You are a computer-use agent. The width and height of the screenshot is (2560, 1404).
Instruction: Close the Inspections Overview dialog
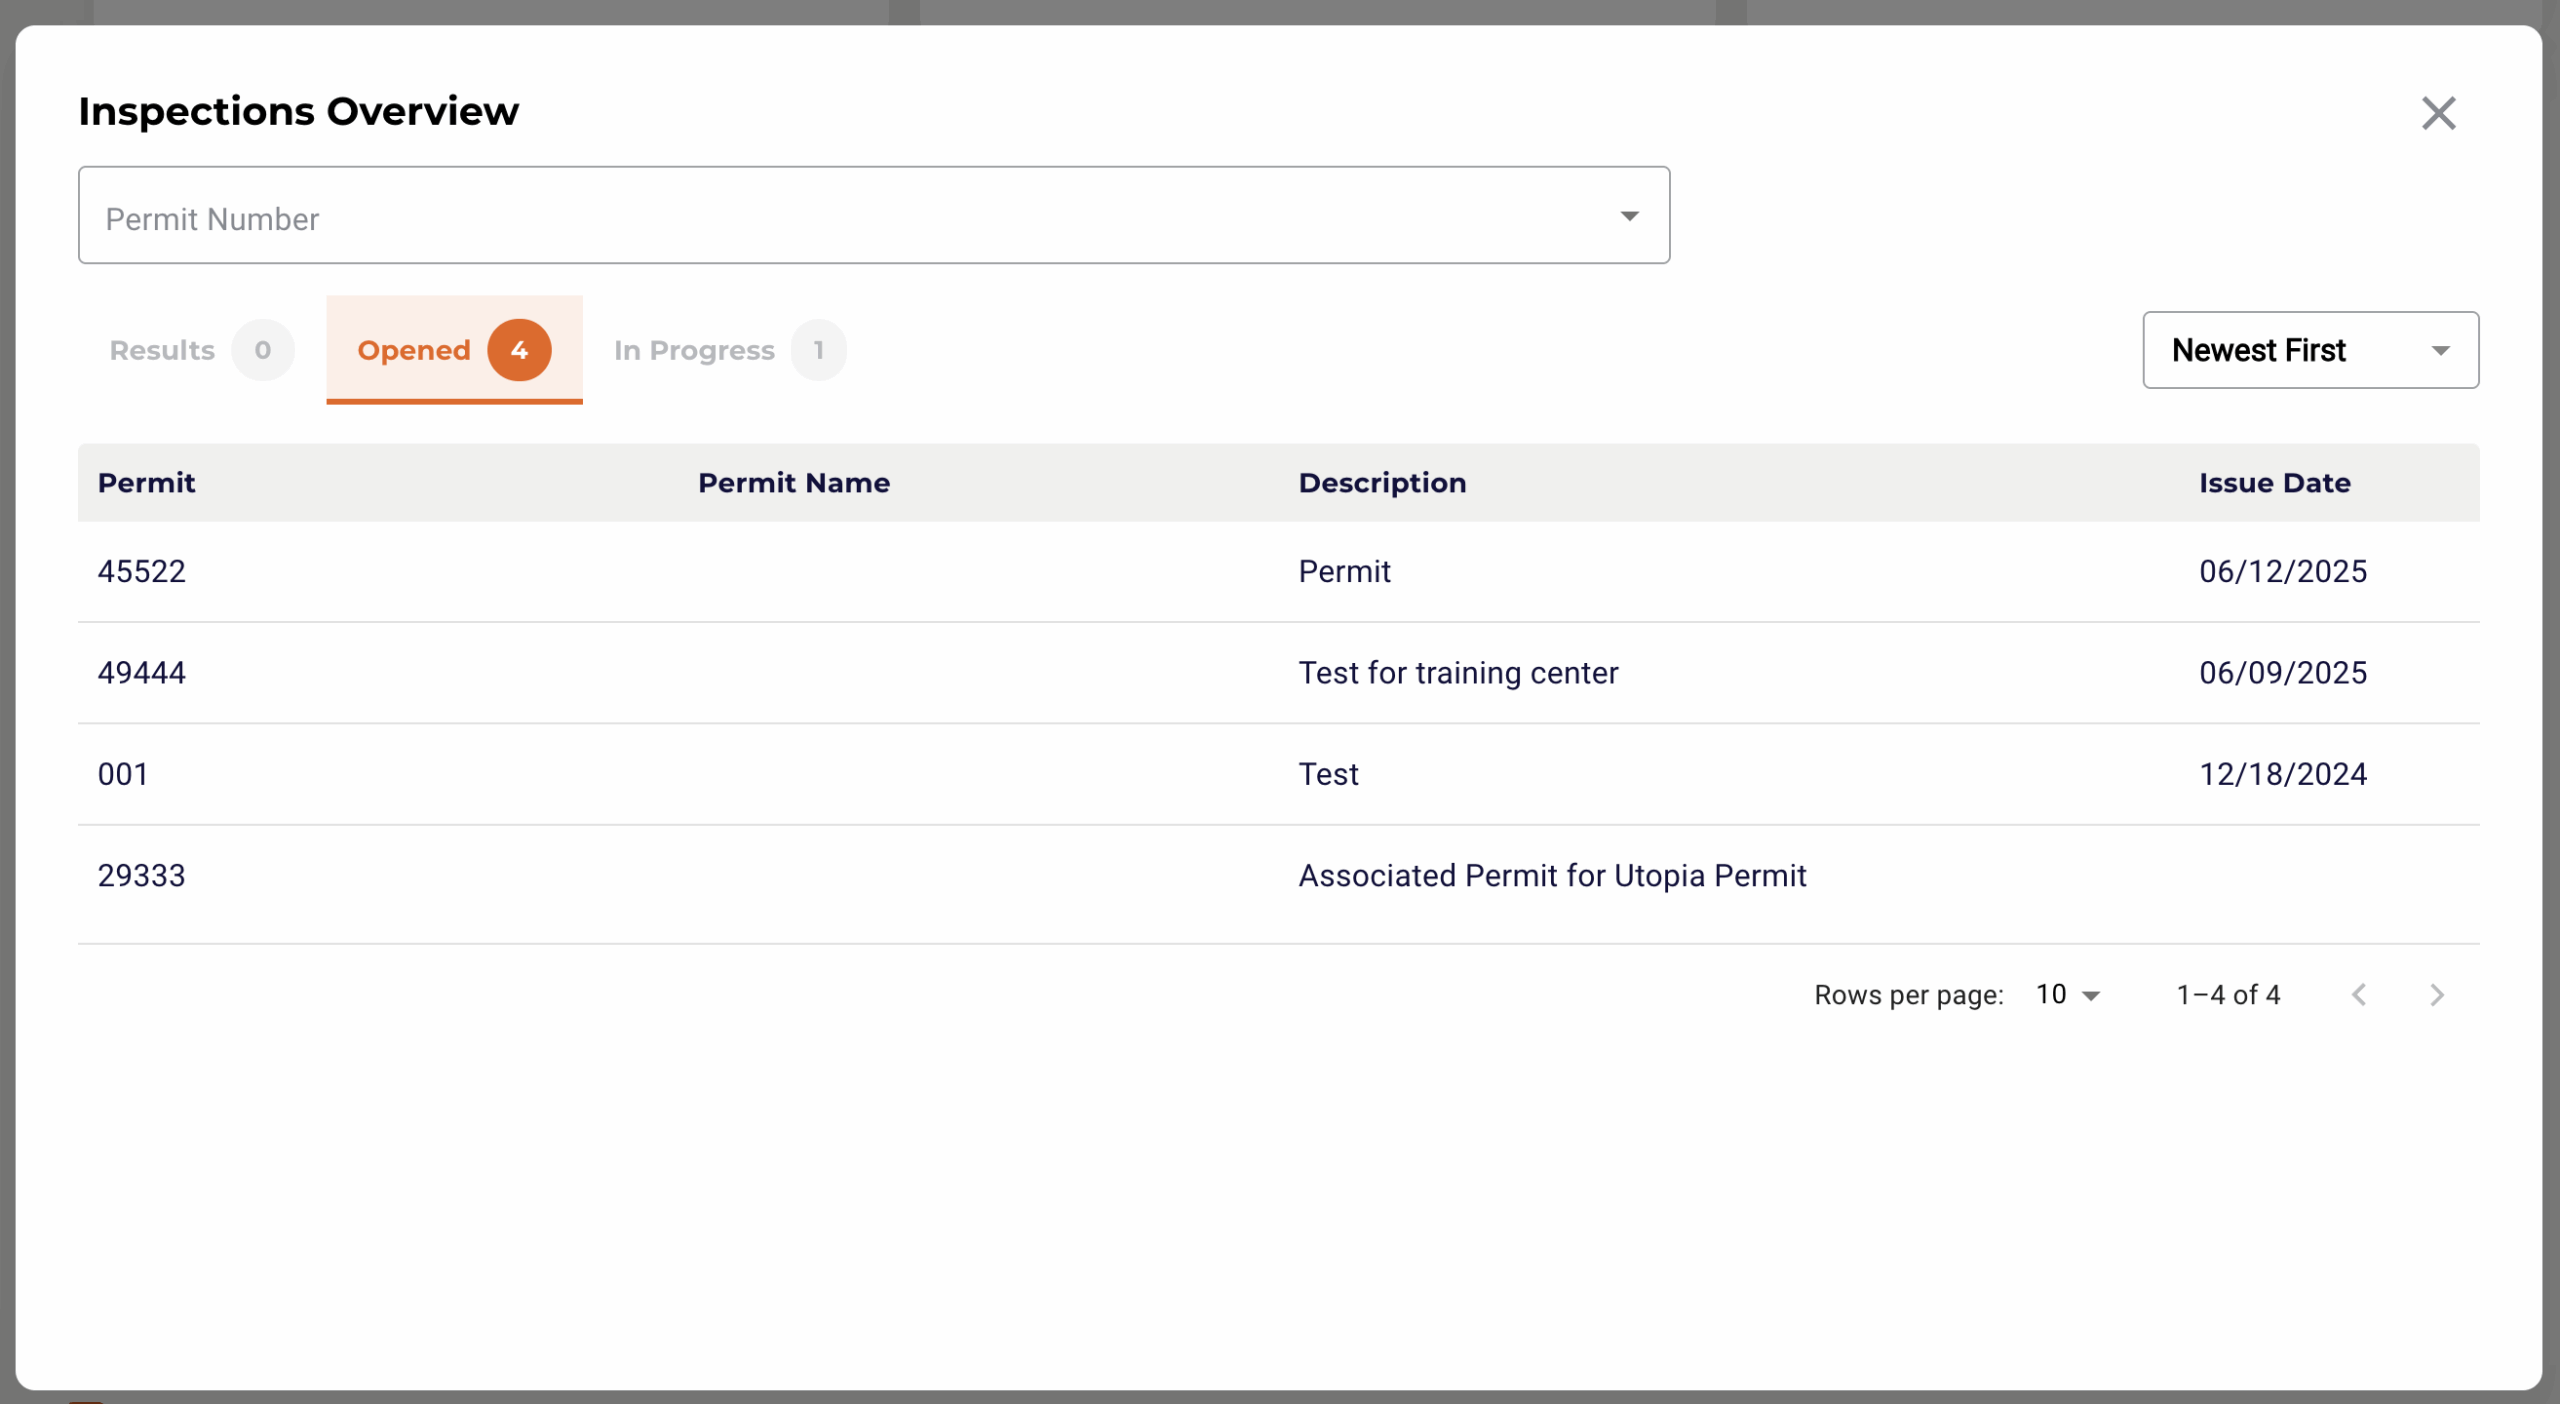coord(2438,113)
